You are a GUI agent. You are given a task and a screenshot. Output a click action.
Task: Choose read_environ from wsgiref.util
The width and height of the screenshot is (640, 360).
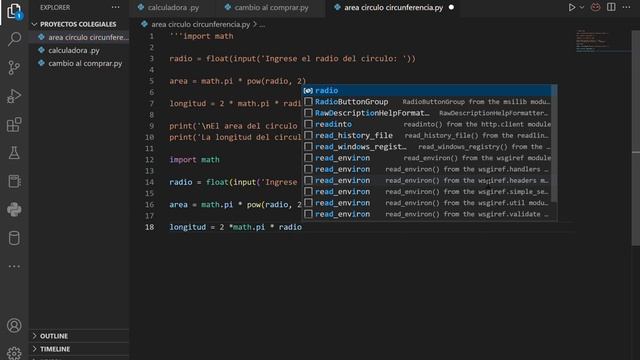coord(427,203)
